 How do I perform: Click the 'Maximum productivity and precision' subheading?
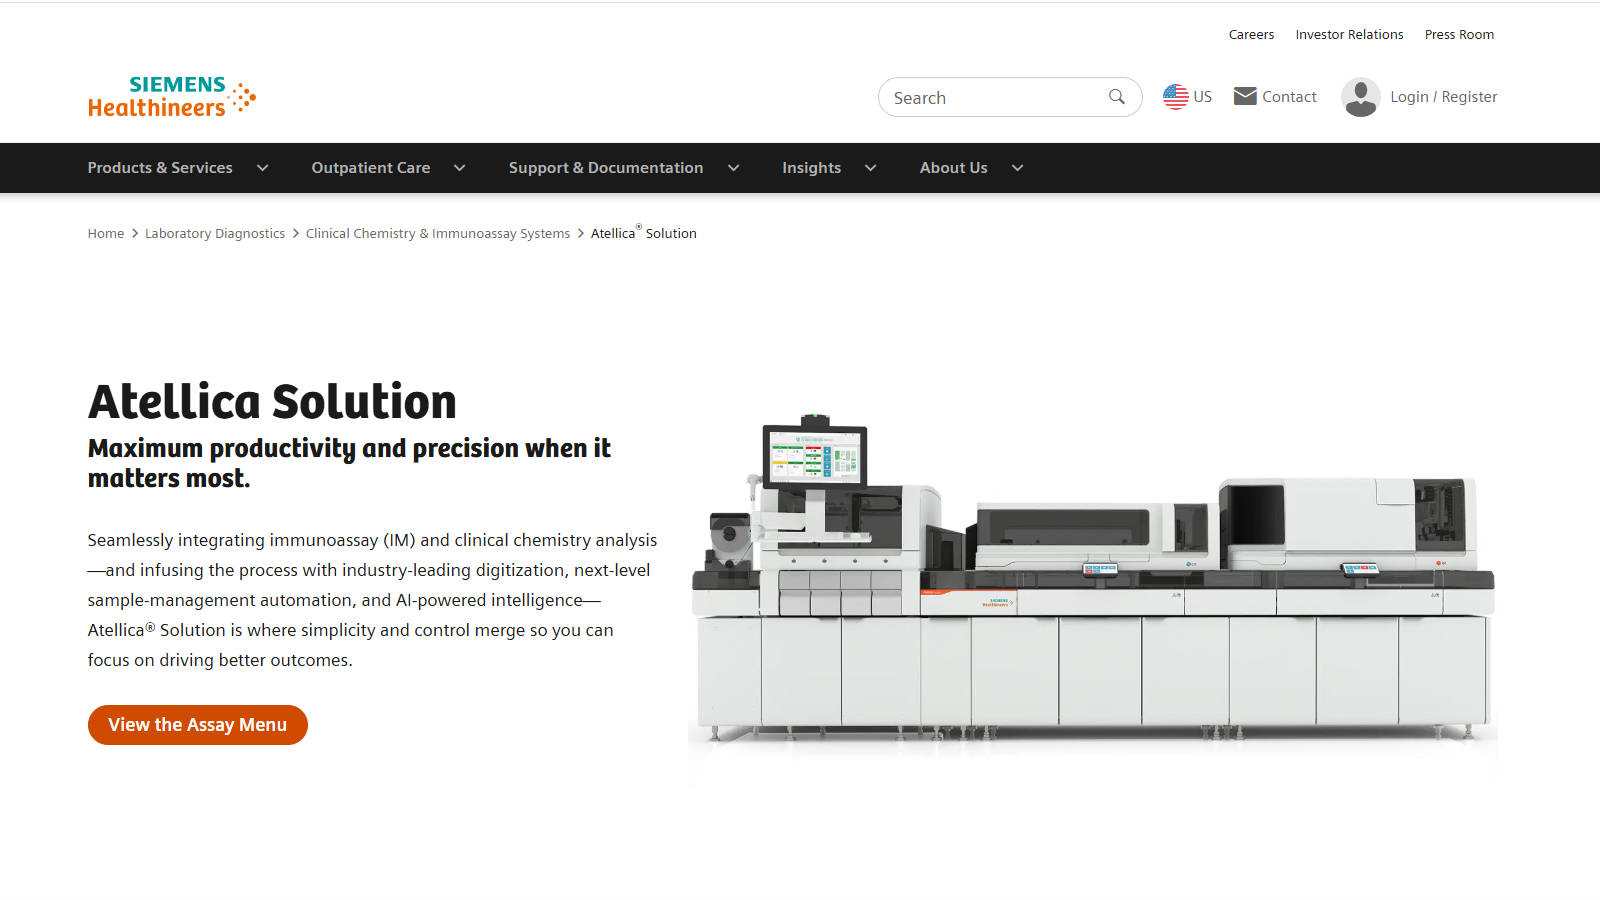pos(349,463)
